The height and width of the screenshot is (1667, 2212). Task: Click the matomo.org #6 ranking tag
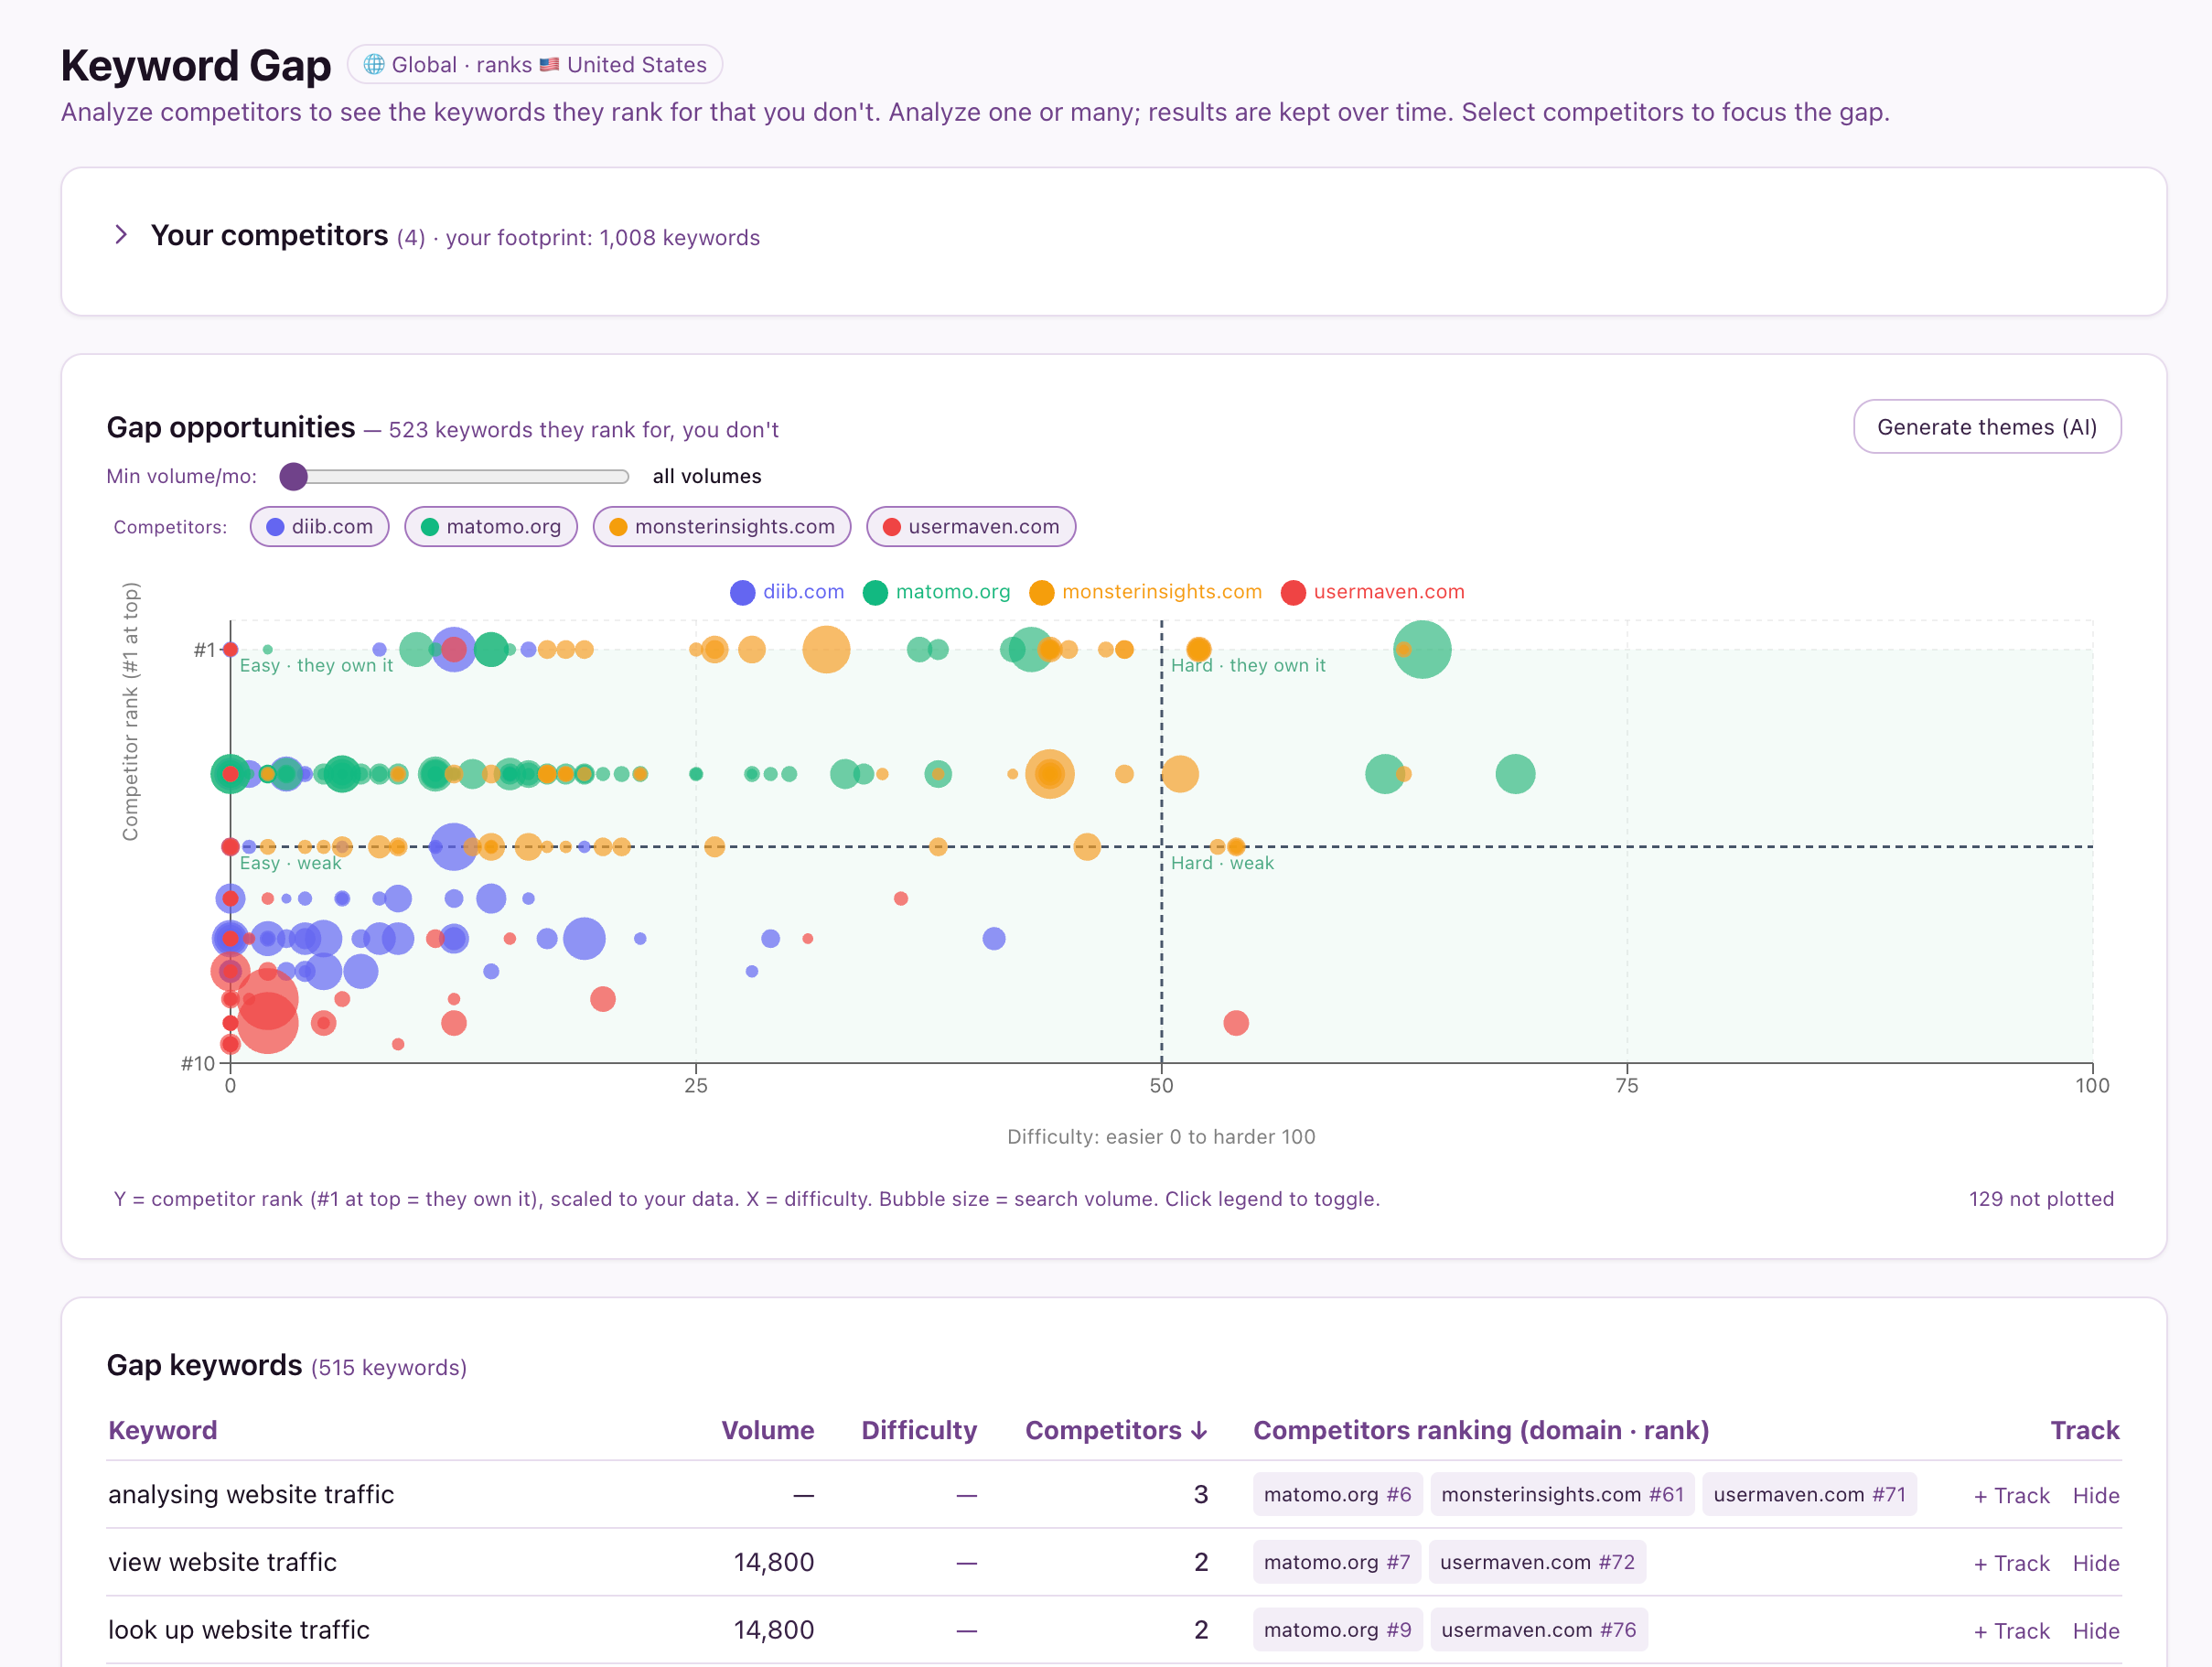(x=1337, y=1494)
